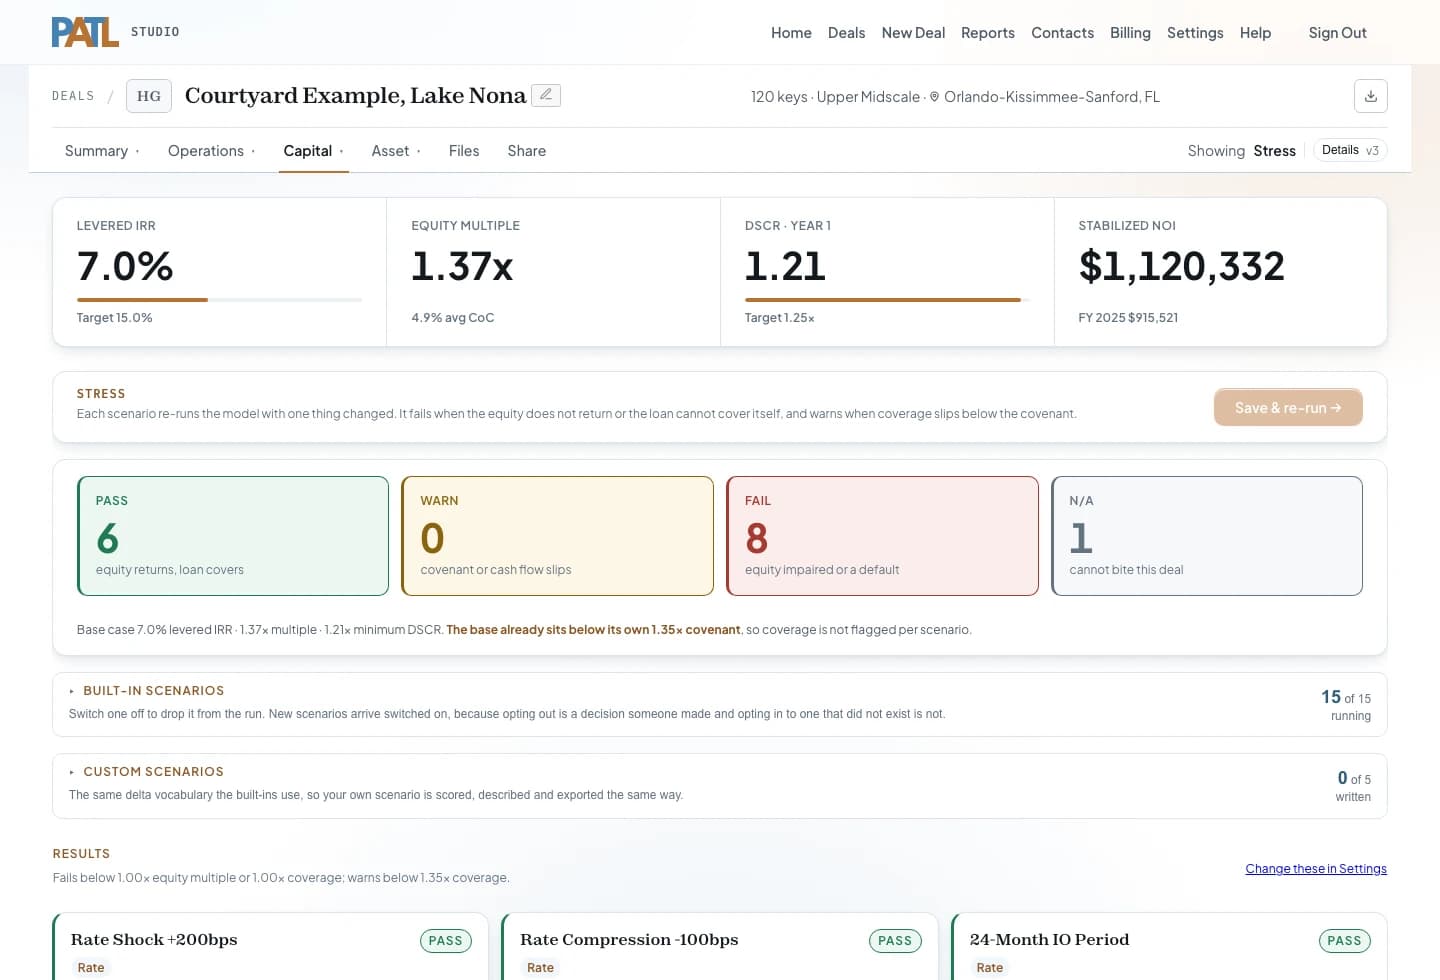The image size is (1440, 980).
Task: Open the Operations tab dropdown
Action: [x=211, y=151]
